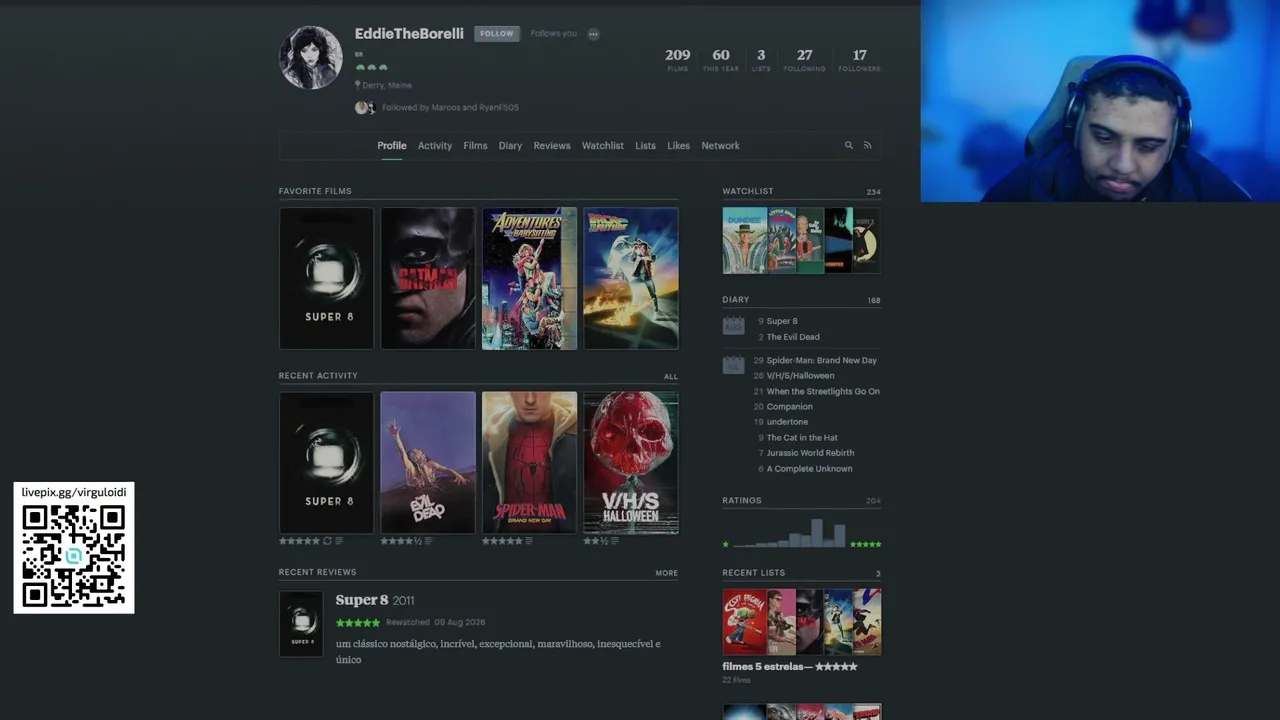Click the green star rating on Super 8 review
Viewport: 1280px width, 720px height.
358,622
